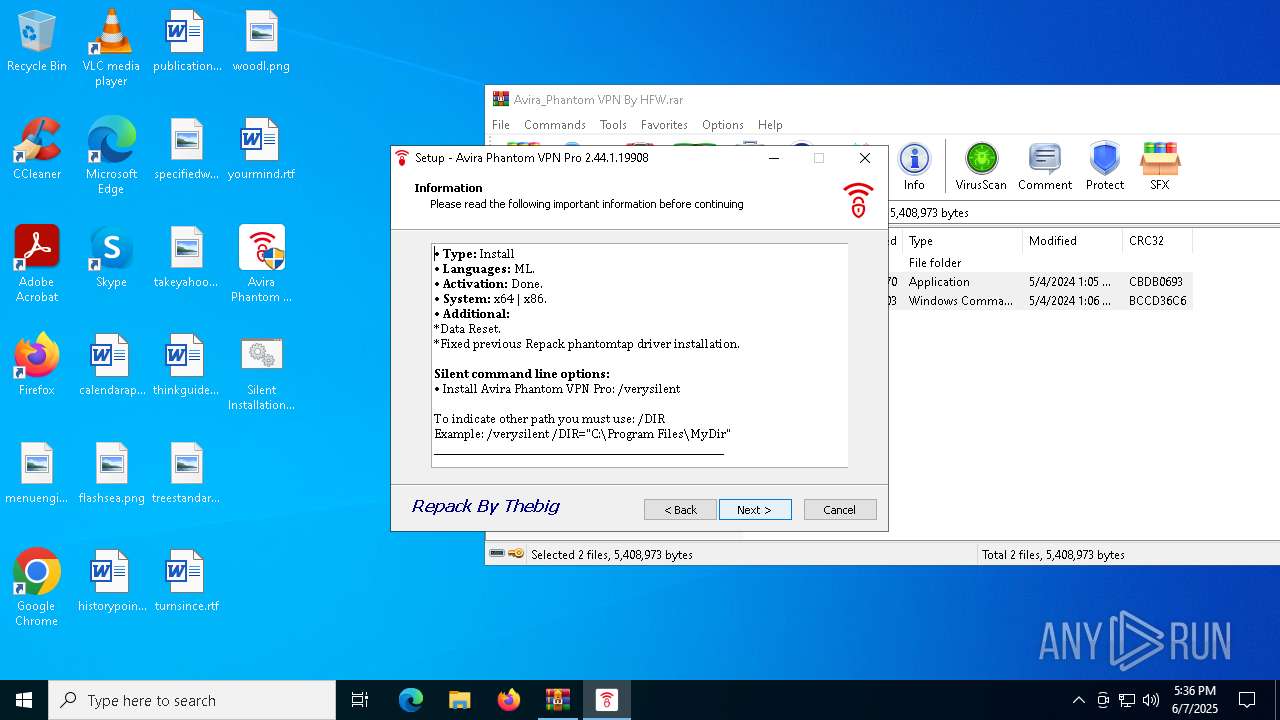1280x720 pixels.
Task: Select the flashsea.png desktop file
Action: (111, 473)
